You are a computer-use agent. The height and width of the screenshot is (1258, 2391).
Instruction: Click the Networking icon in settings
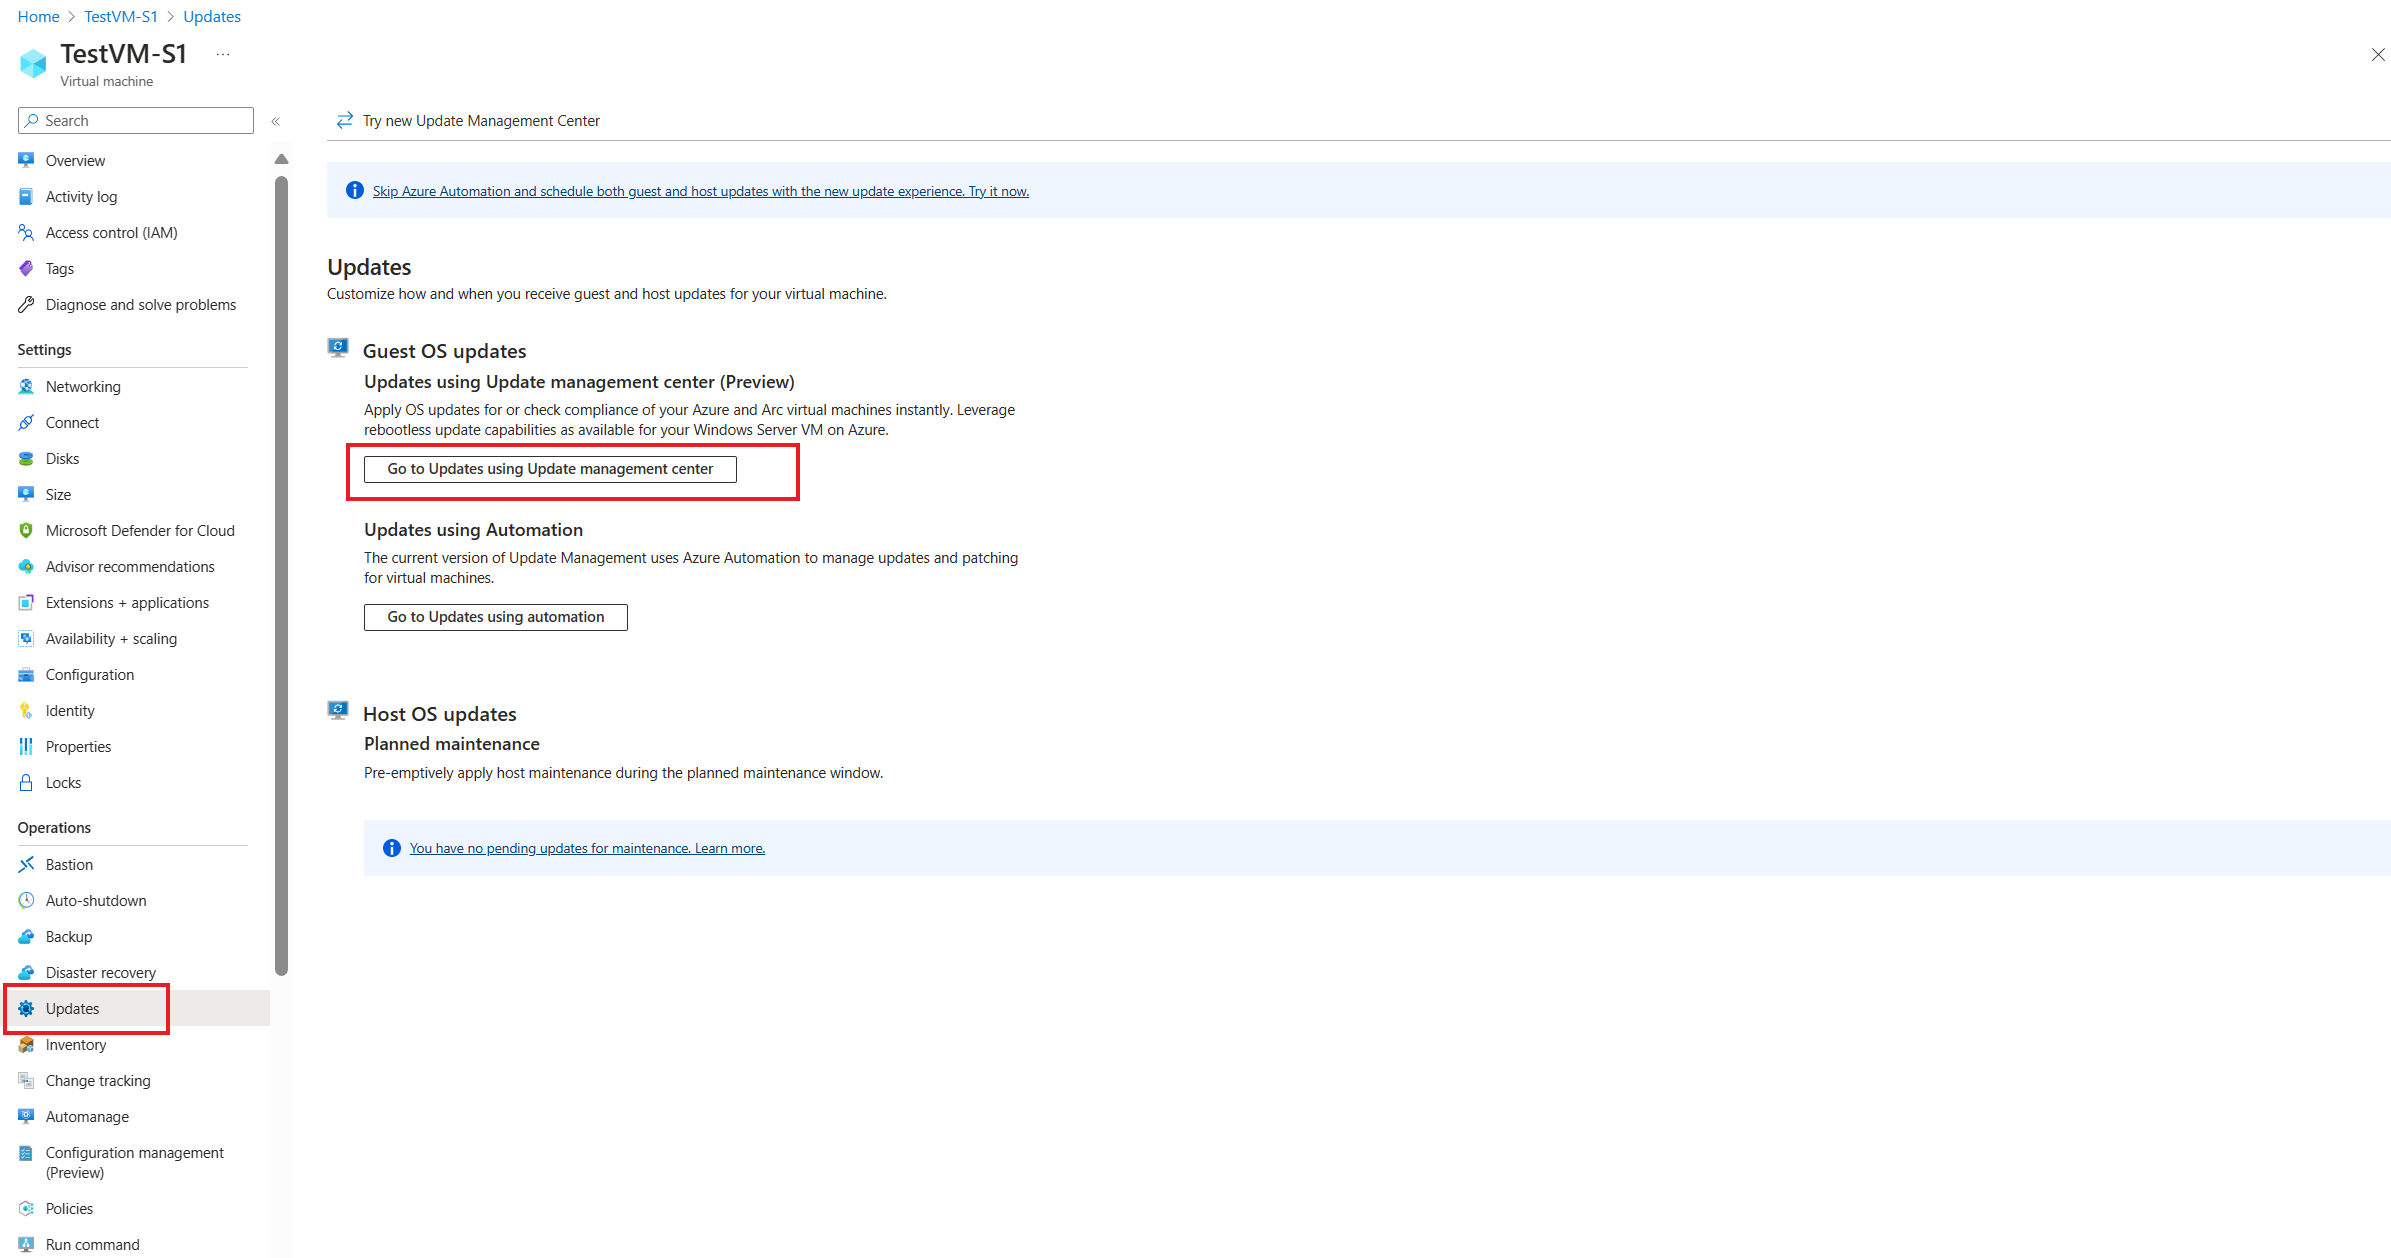pos(27,386)
